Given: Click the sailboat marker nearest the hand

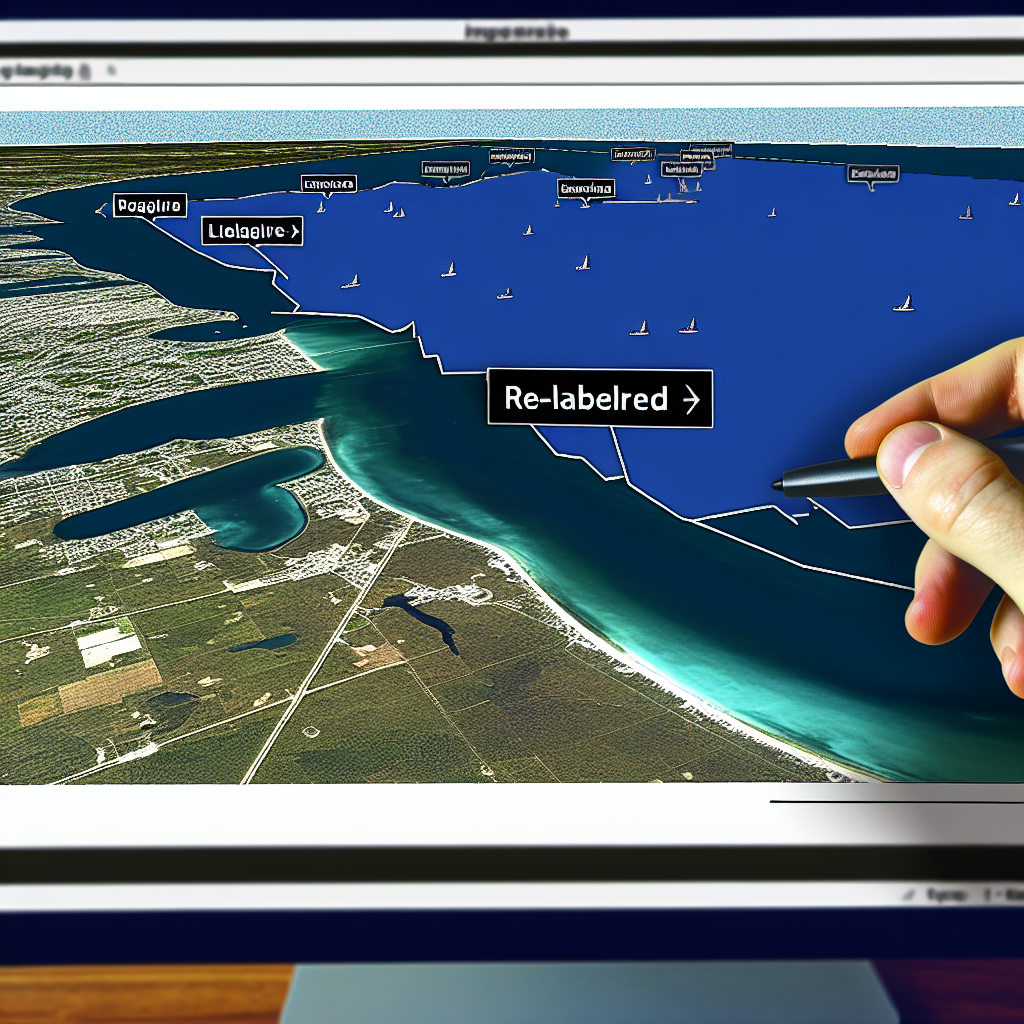Looking at the screenshot, I should pos(903,303).
